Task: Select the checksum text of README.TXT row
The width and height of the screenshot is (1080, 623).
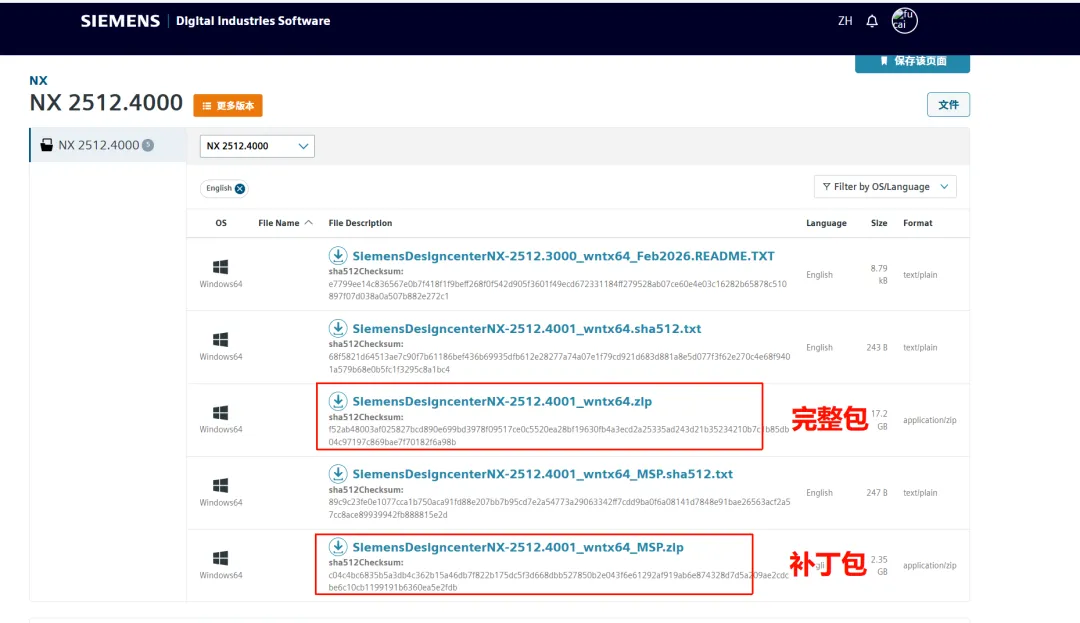Action: (x=557, y=290)
